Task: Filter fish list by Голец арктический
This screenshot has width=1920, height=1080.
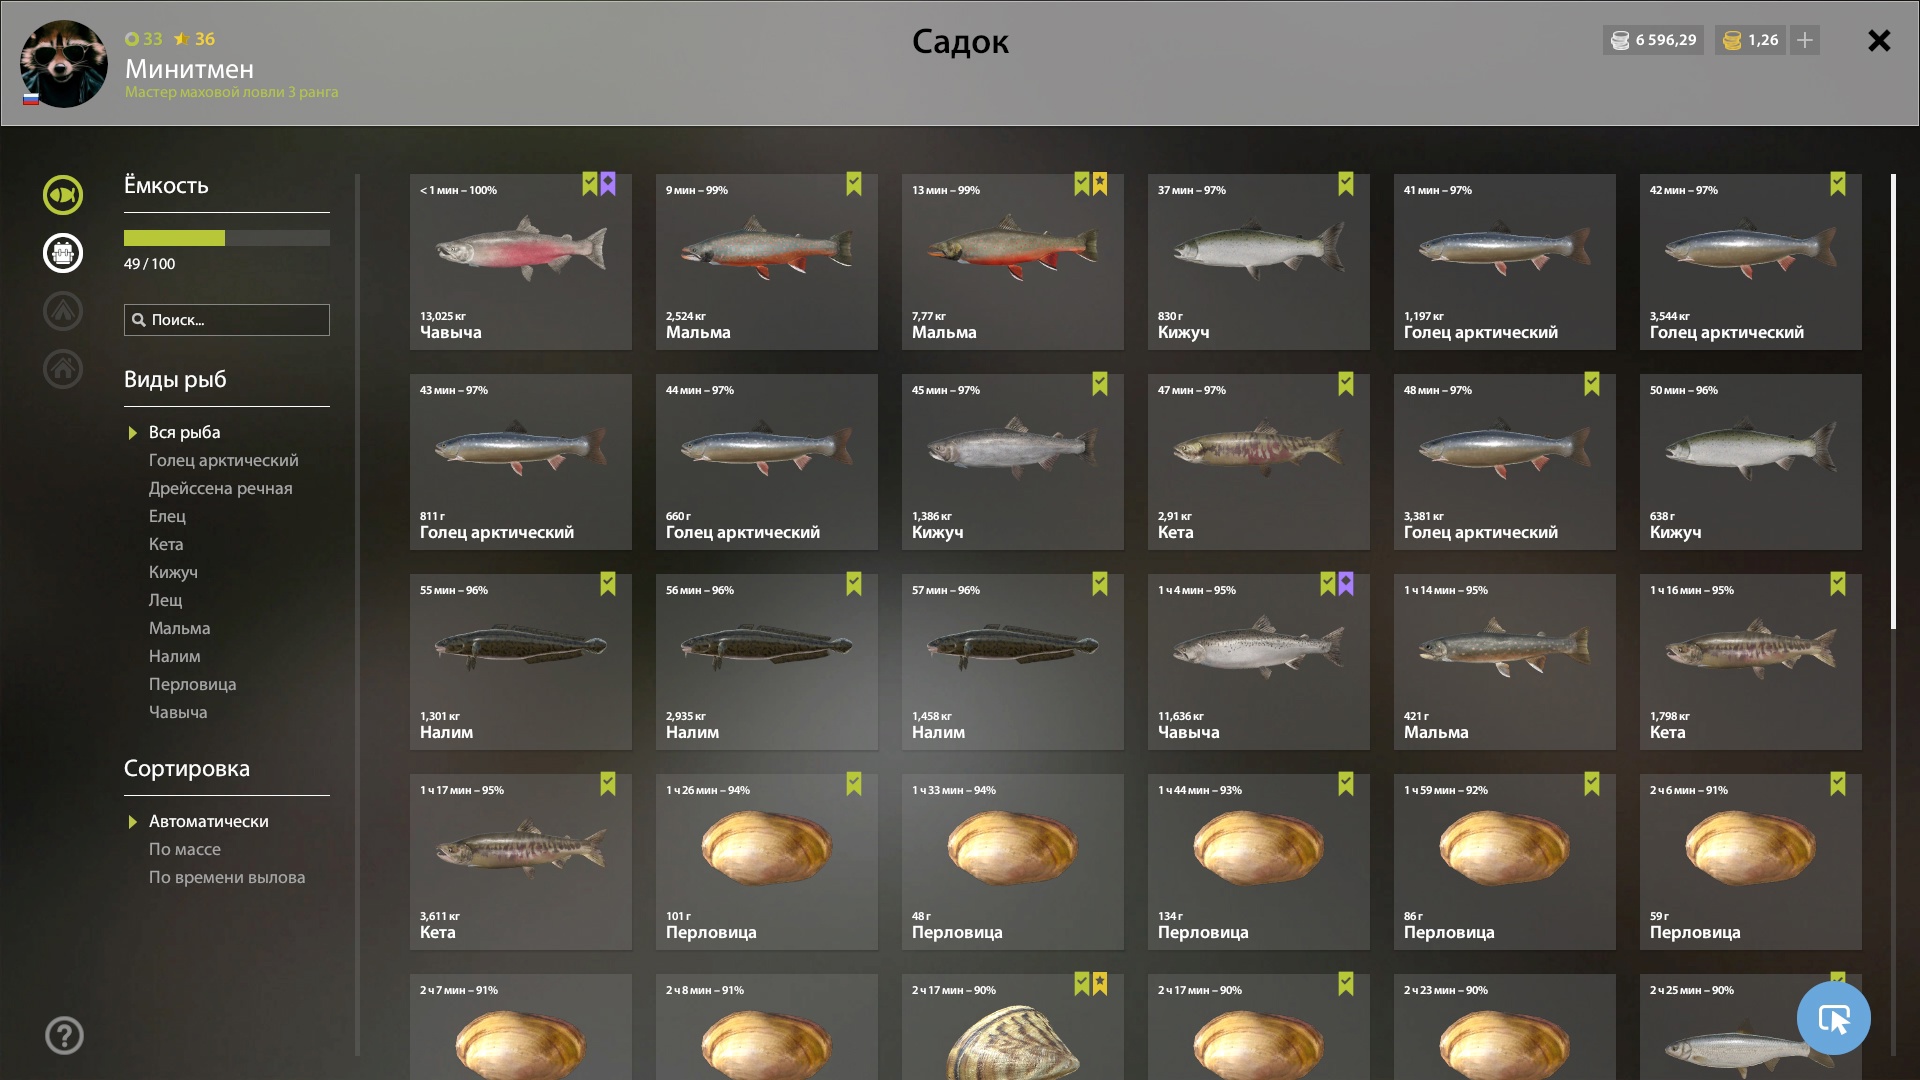Action: point(224,460)
